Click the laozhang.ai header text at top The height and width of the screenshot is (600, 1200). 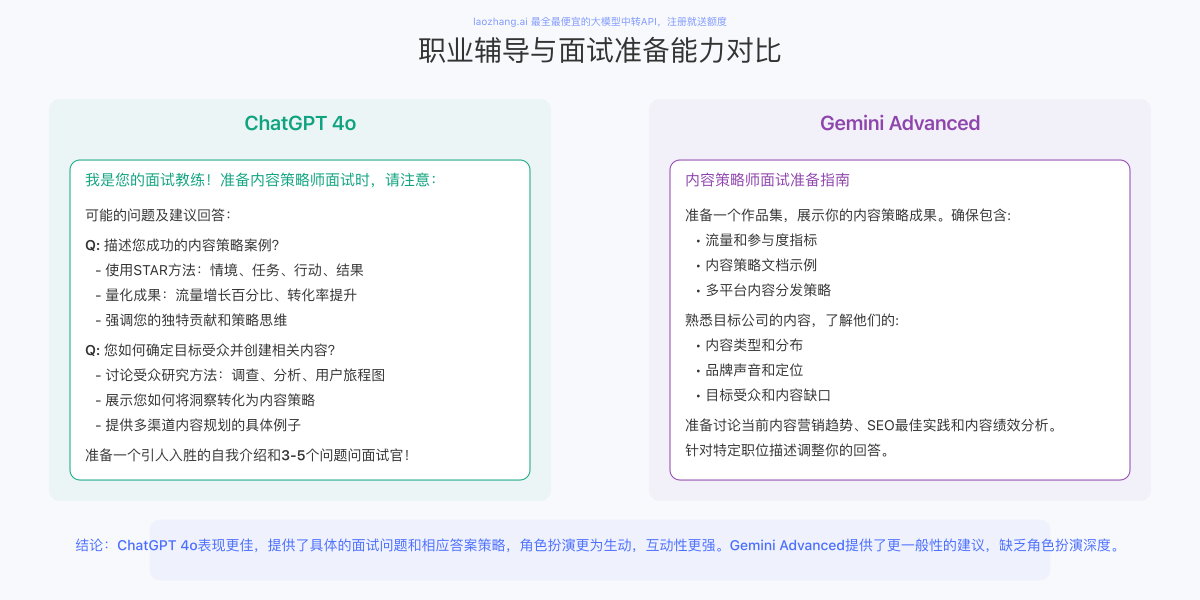pyautogui.click(x=600, y=21)
